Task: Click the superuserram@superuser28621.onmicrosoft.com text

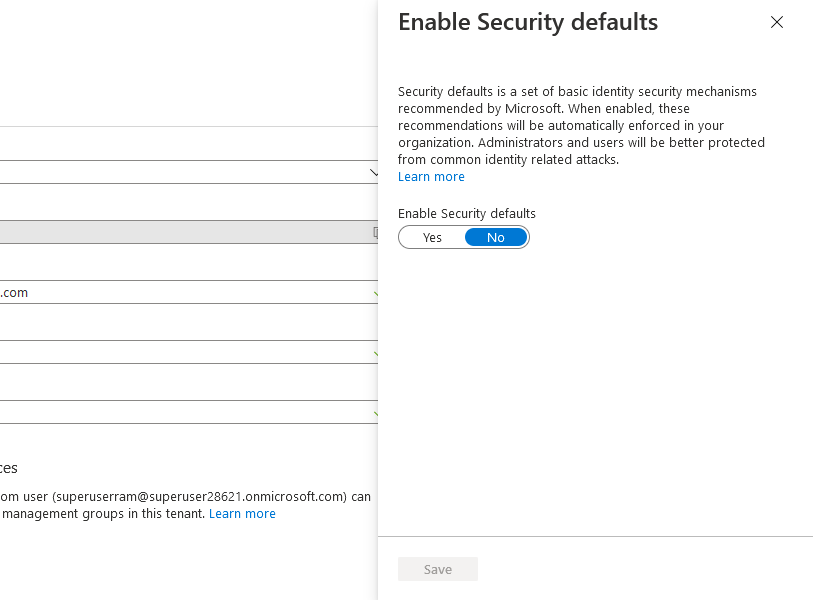Action: [x=199, y=497]
